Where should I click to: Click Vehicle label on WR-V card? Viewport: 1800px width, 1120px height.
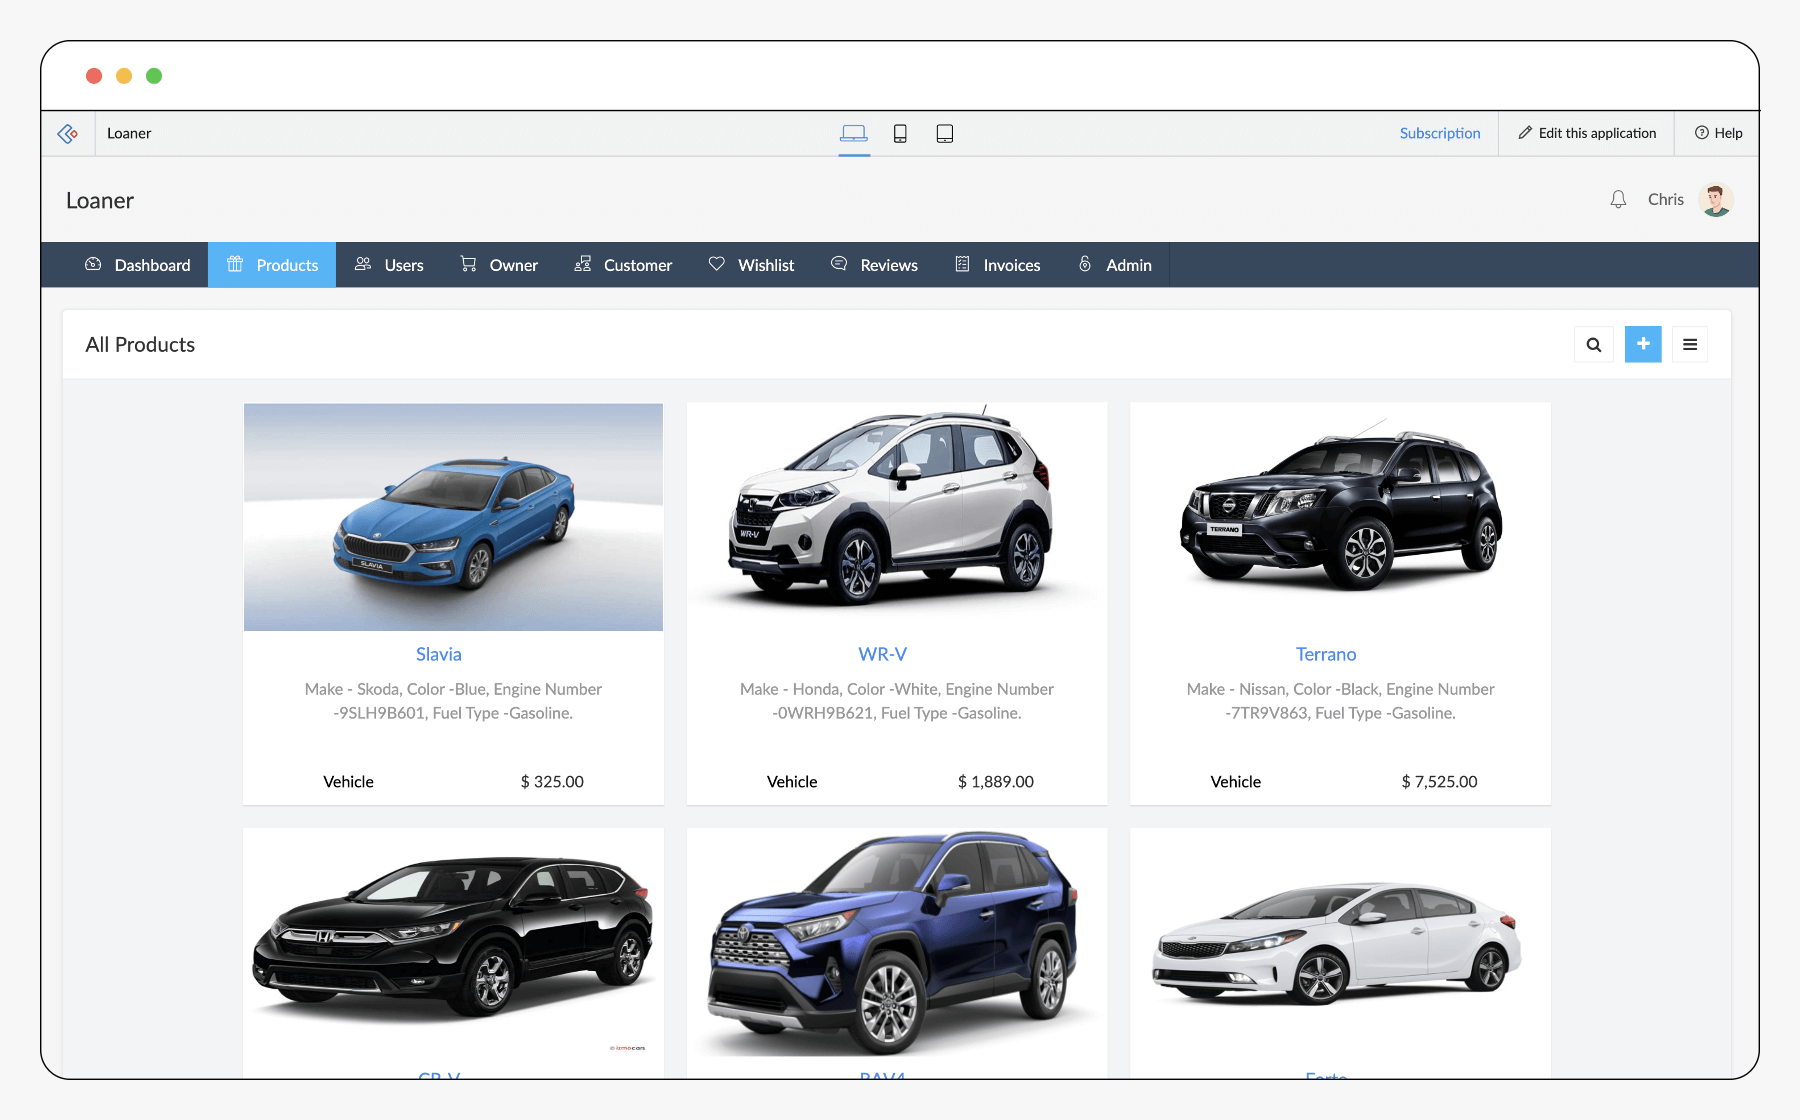coord(792,782)
